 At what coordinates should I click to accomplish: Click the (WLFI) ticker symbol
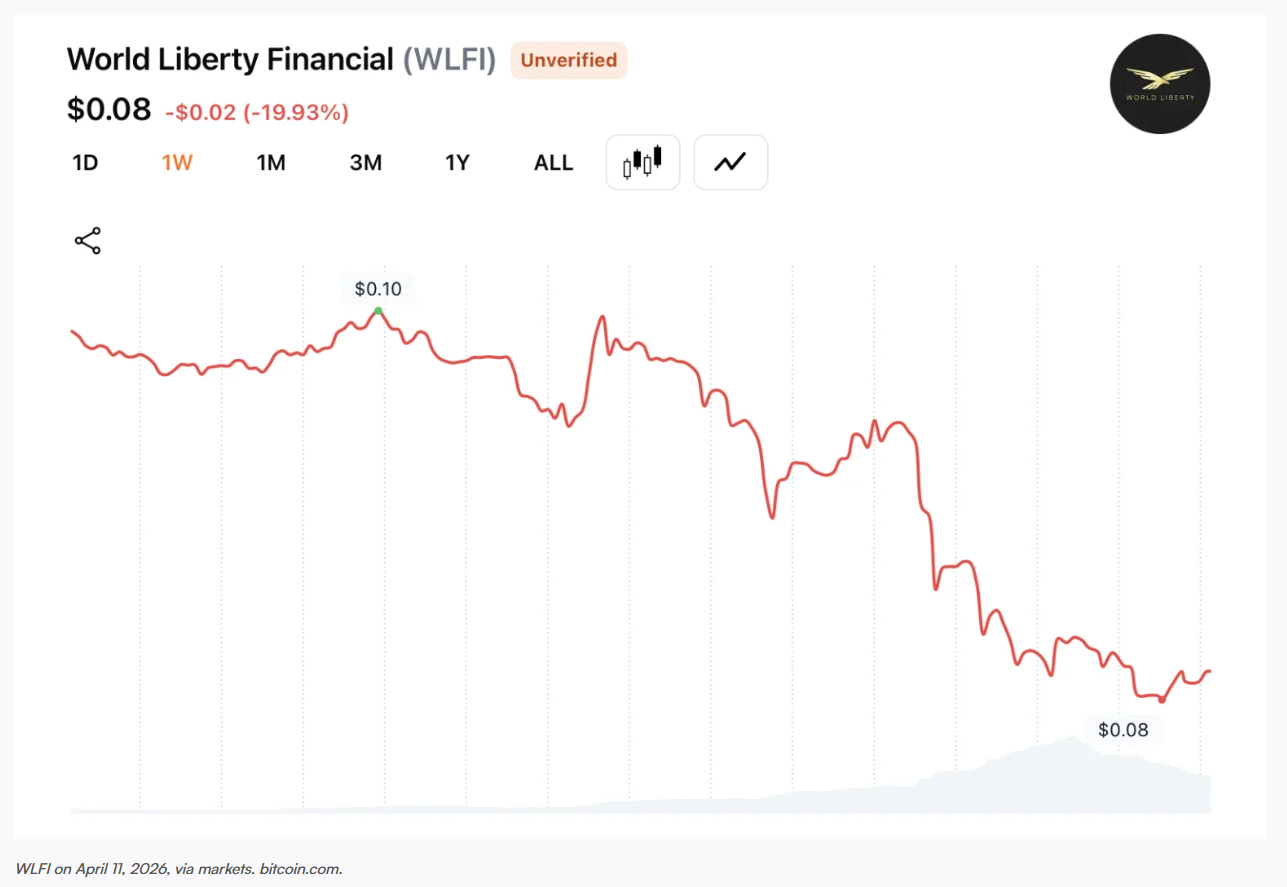449,60
